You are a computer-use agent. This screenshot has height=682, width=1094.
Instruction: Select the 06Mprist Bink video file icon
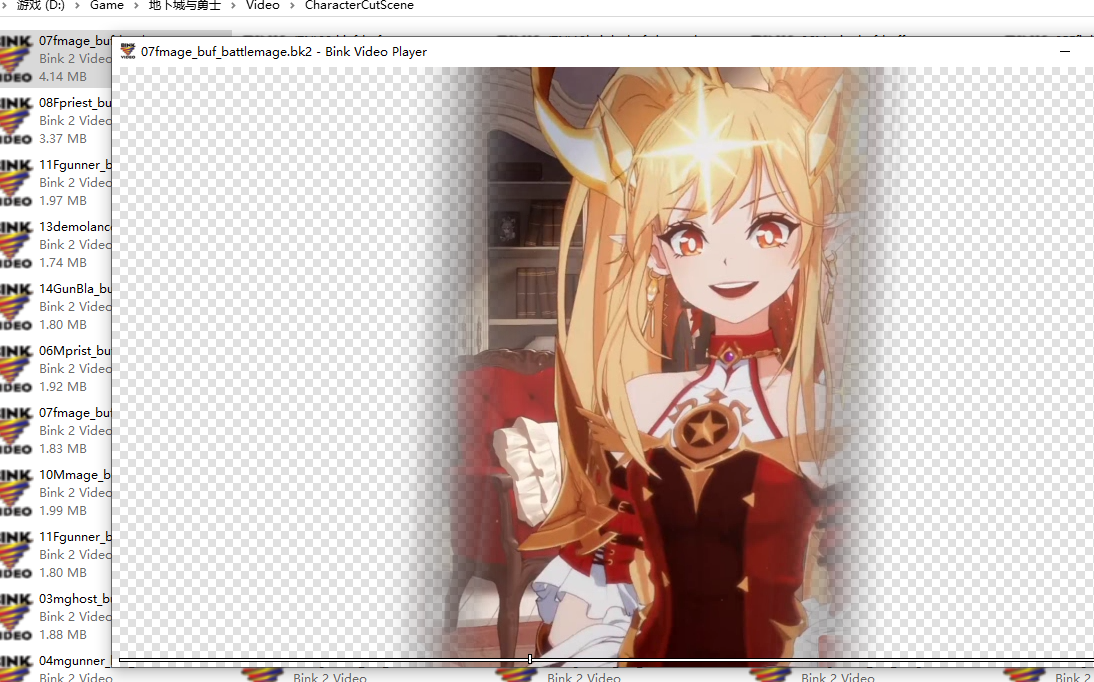tap(16, 368)
